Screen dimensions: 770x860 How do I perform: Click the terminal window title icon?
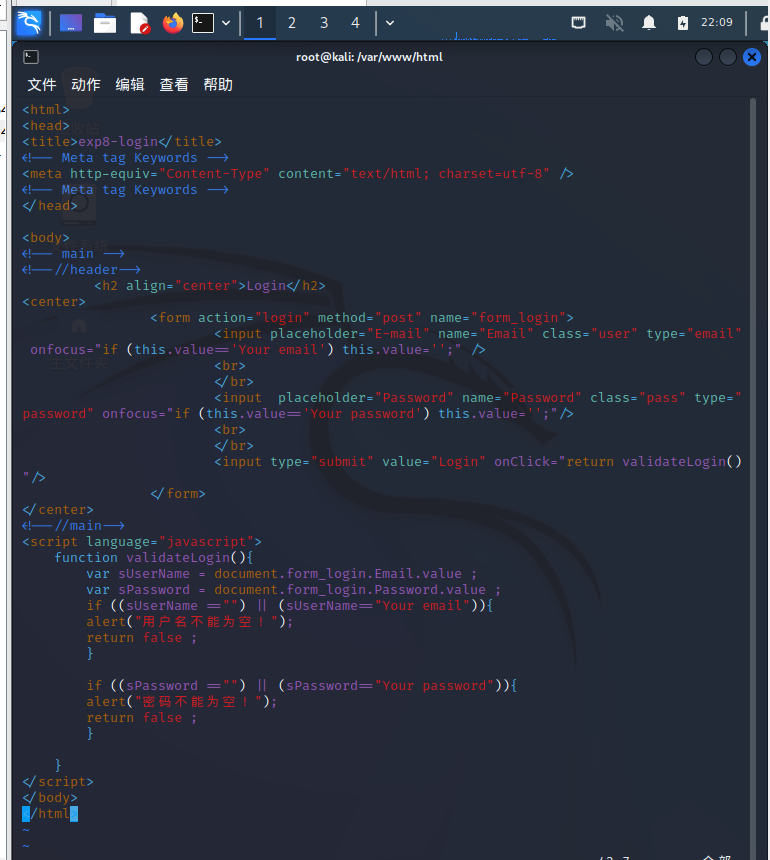pos(31,57)
